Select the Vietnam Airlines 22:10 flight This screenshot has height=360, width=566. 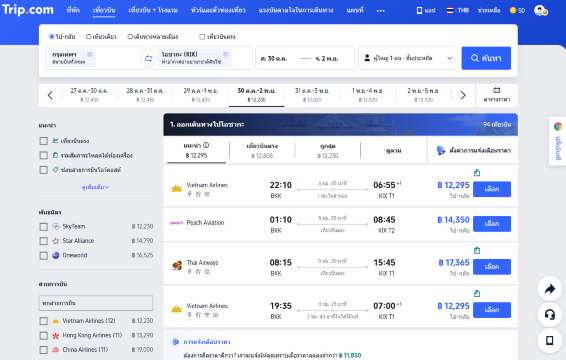pyautogui.click(x=492, y=189)
